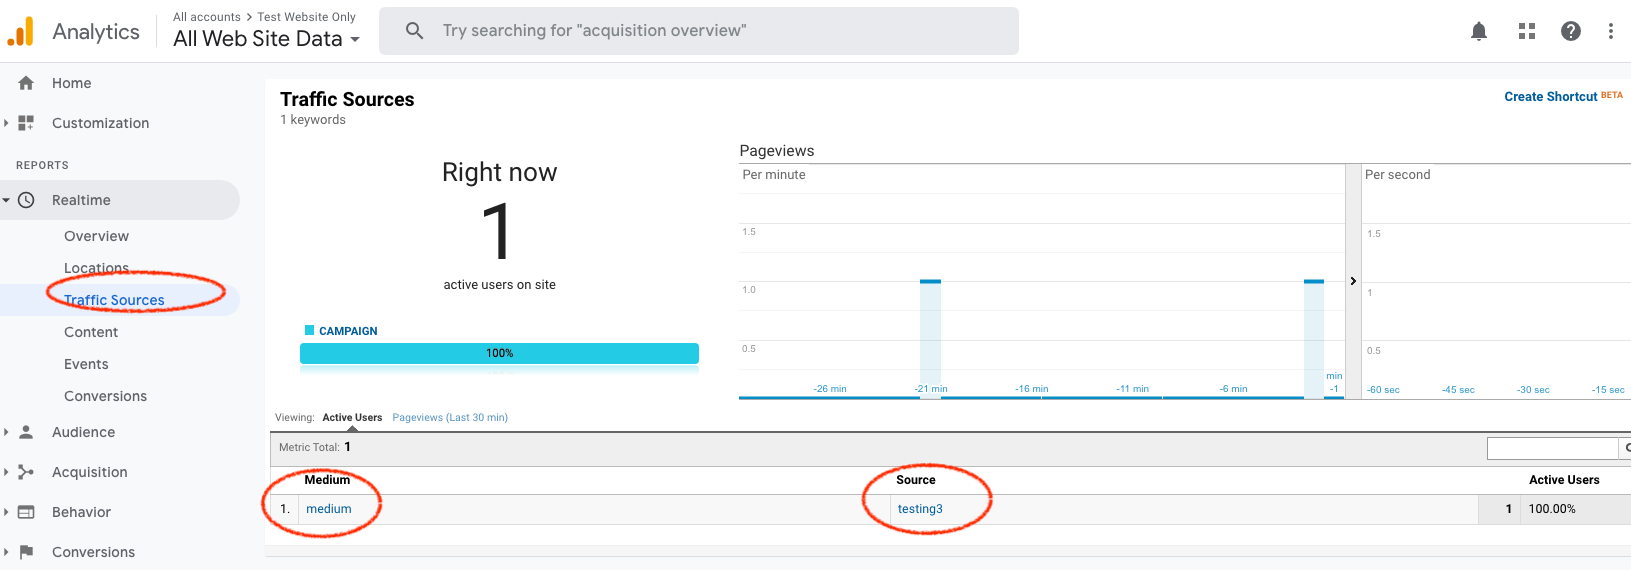
Task: Select Overview under Realtime
Action: pos(96,236)
